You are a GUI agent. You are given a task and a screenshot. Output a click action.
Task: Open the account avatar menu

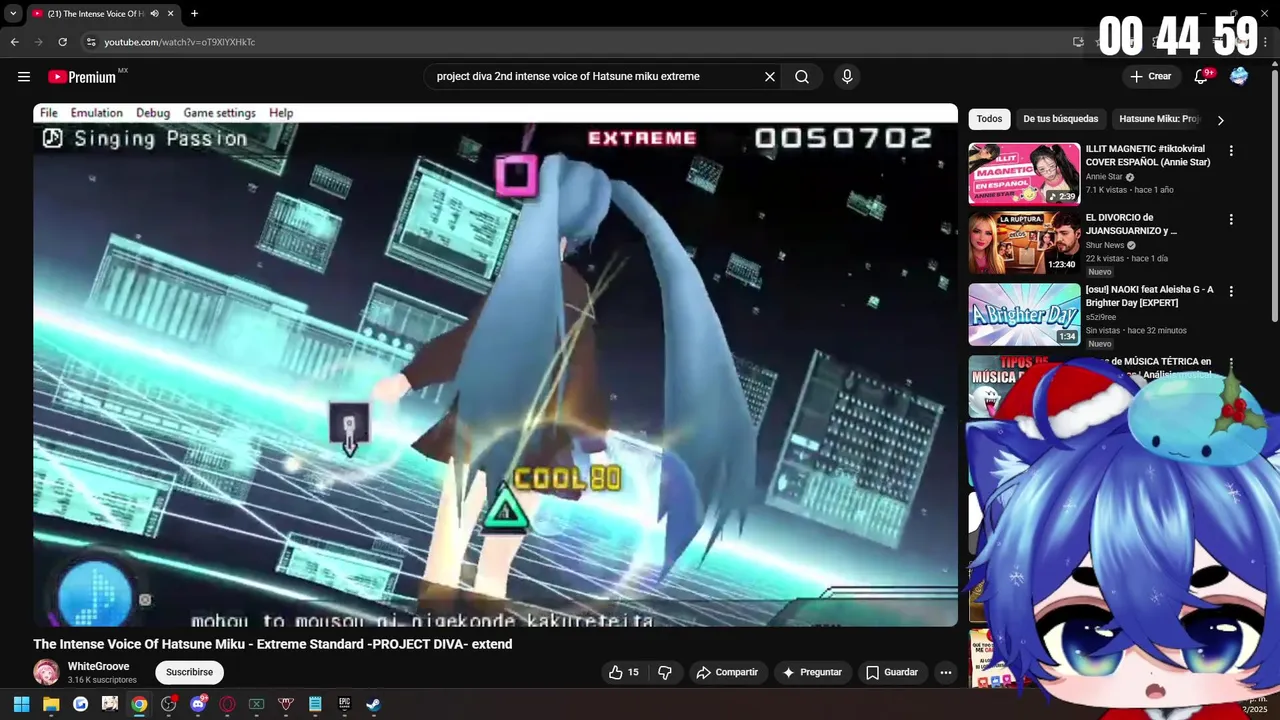[1239, 76]
